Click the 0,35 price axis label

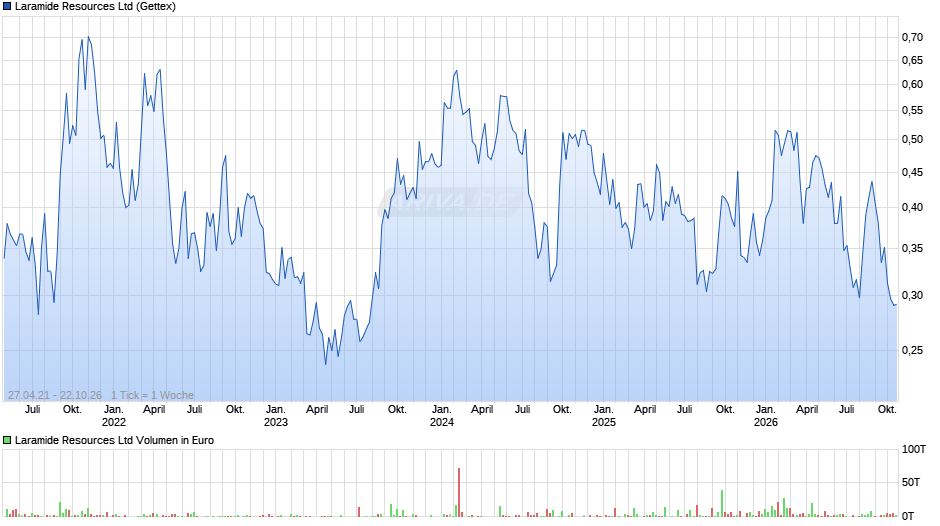coord(912,248)
